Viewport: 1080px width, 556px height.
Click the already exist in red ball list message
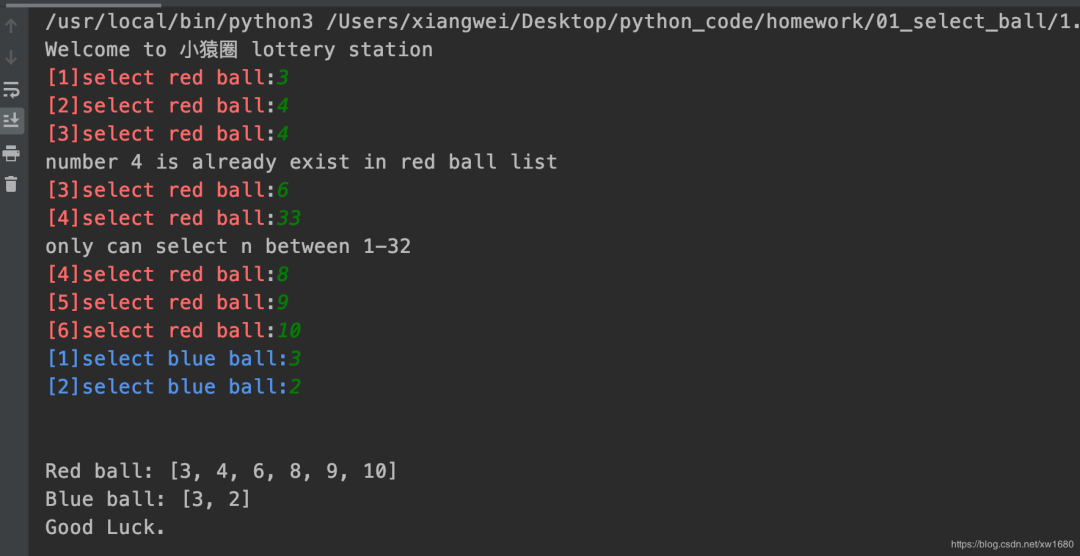pyautogui.click(x=301, y=162)
